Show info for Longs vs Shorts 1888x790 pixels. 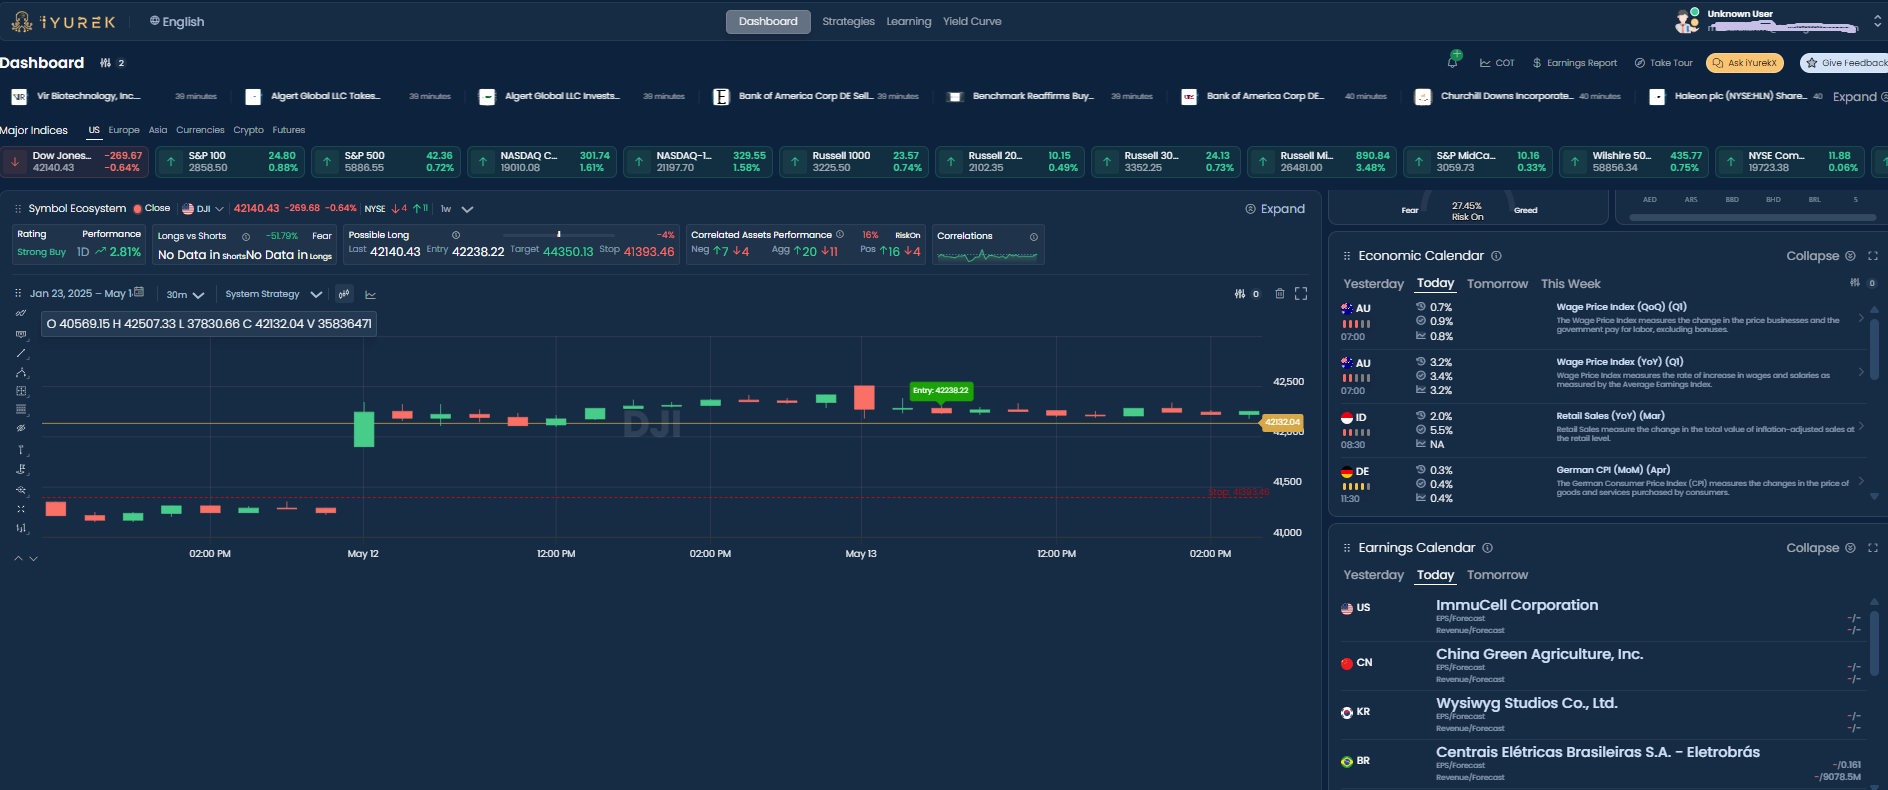[x=246, y=237]
